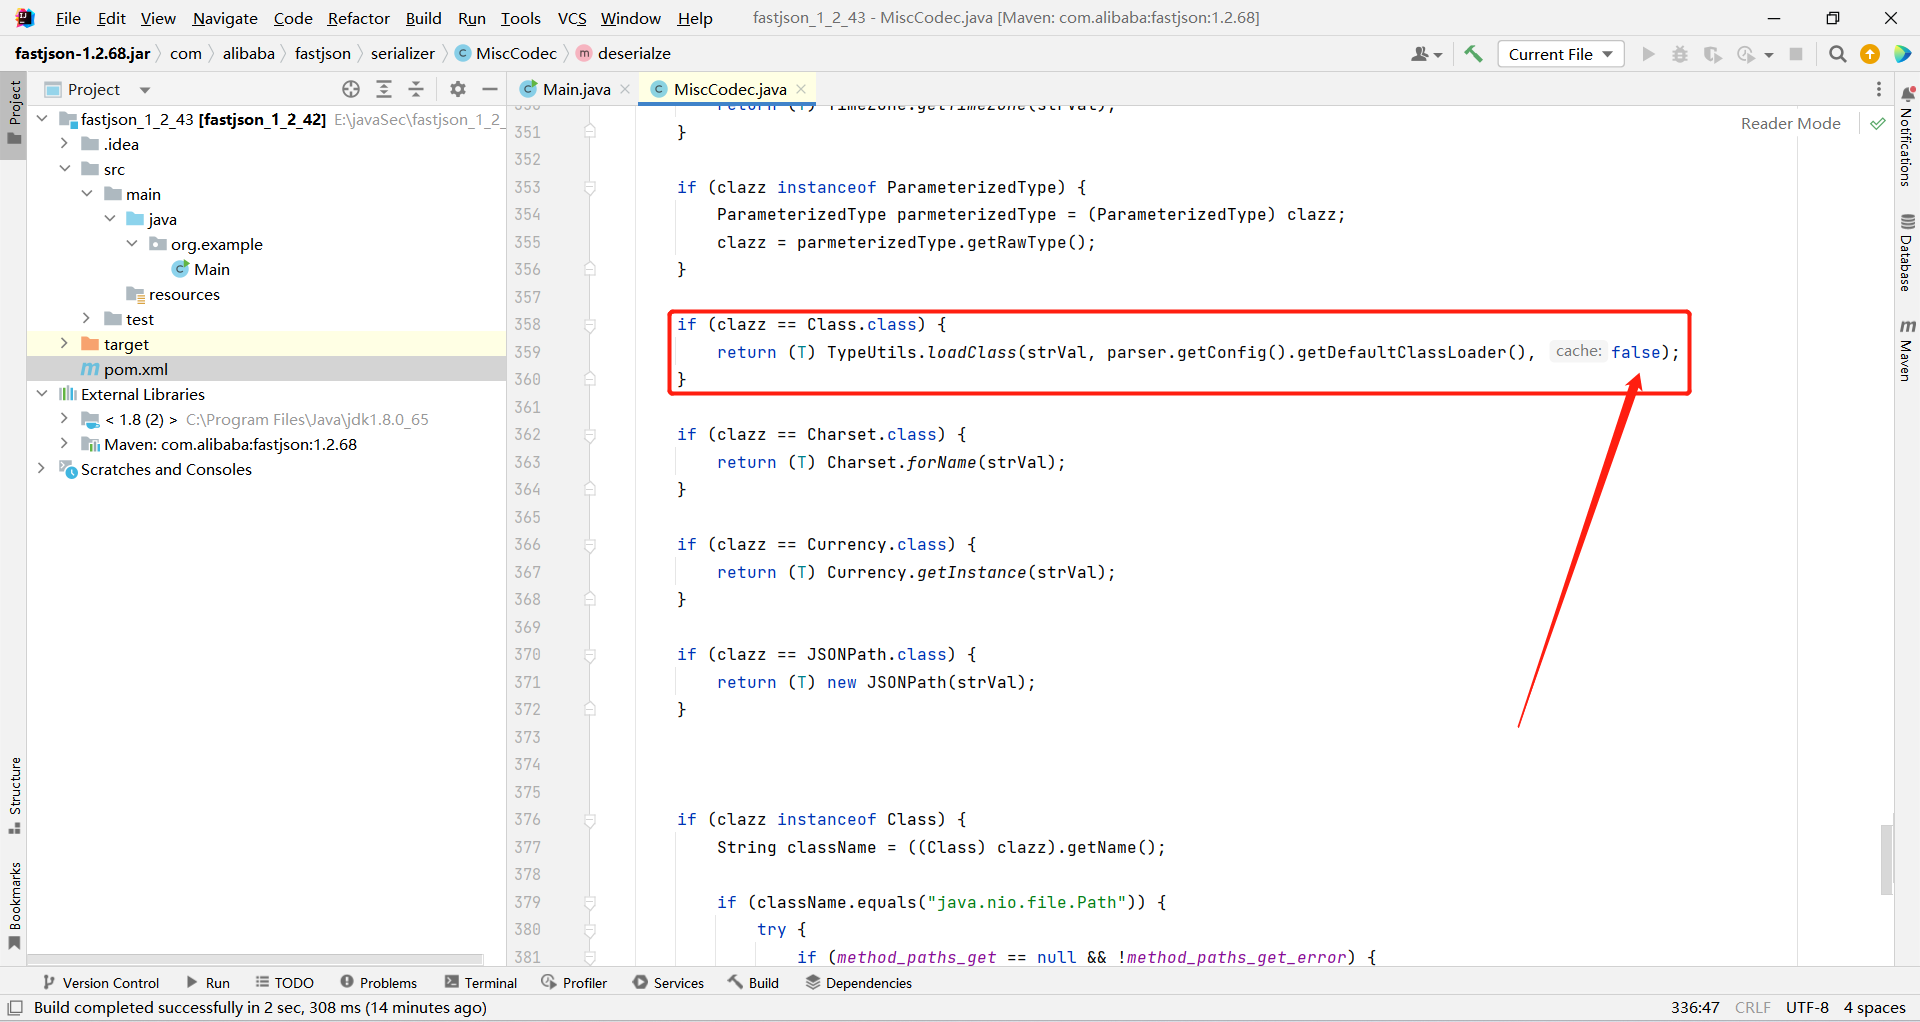The width and height of the screenshot is (1920, 1022).
Task: Click the UTF-8 encoding indicator
Action: tap(1807, 1008)
